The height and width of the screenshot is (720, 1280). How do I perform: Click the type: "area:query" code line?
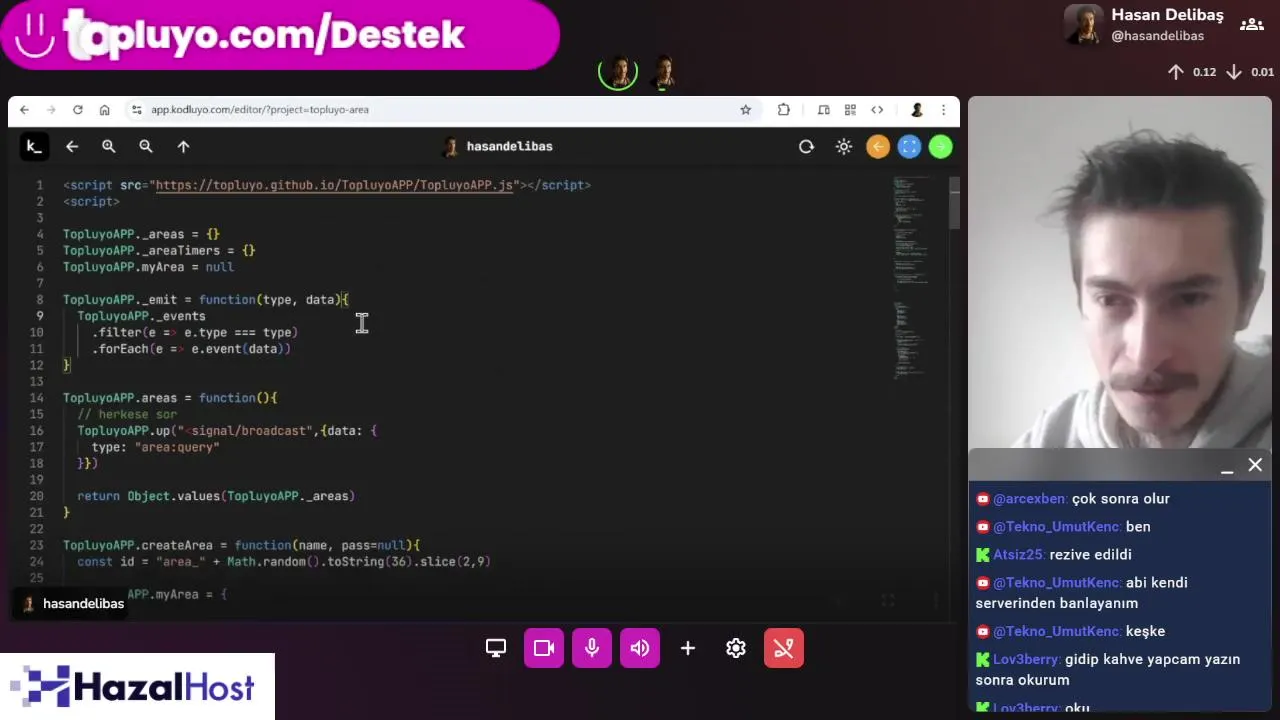pos(155,447)
